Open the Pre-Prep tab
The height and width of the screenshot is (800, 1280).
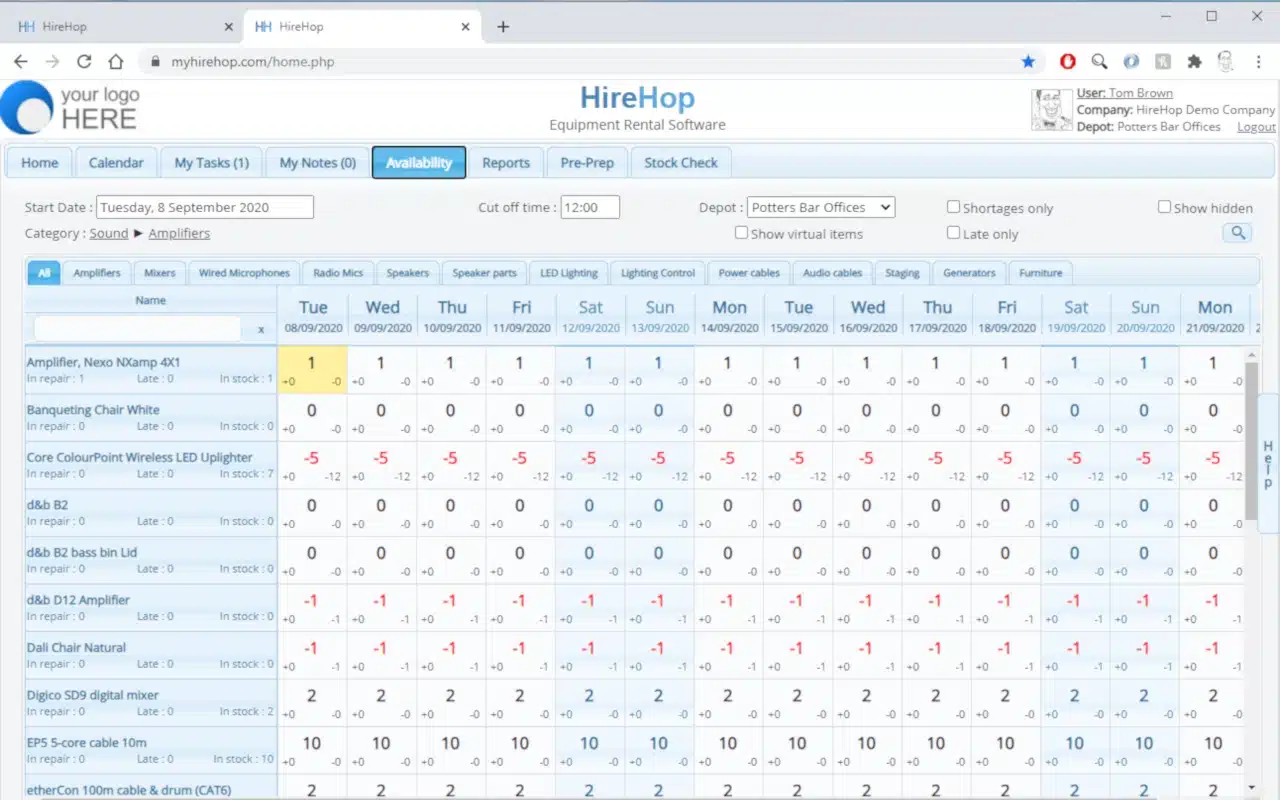(587, 162)
